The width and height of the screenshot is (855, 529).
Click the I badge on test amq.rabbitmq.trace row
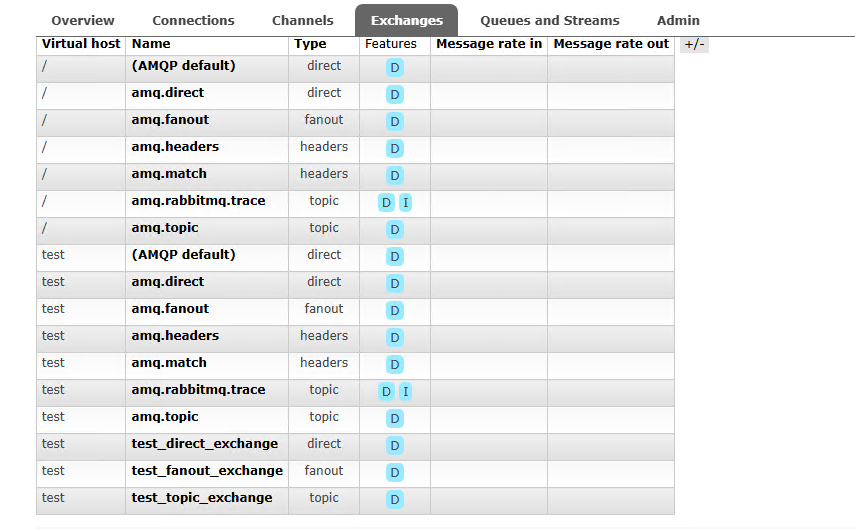(x=405, y=392)
